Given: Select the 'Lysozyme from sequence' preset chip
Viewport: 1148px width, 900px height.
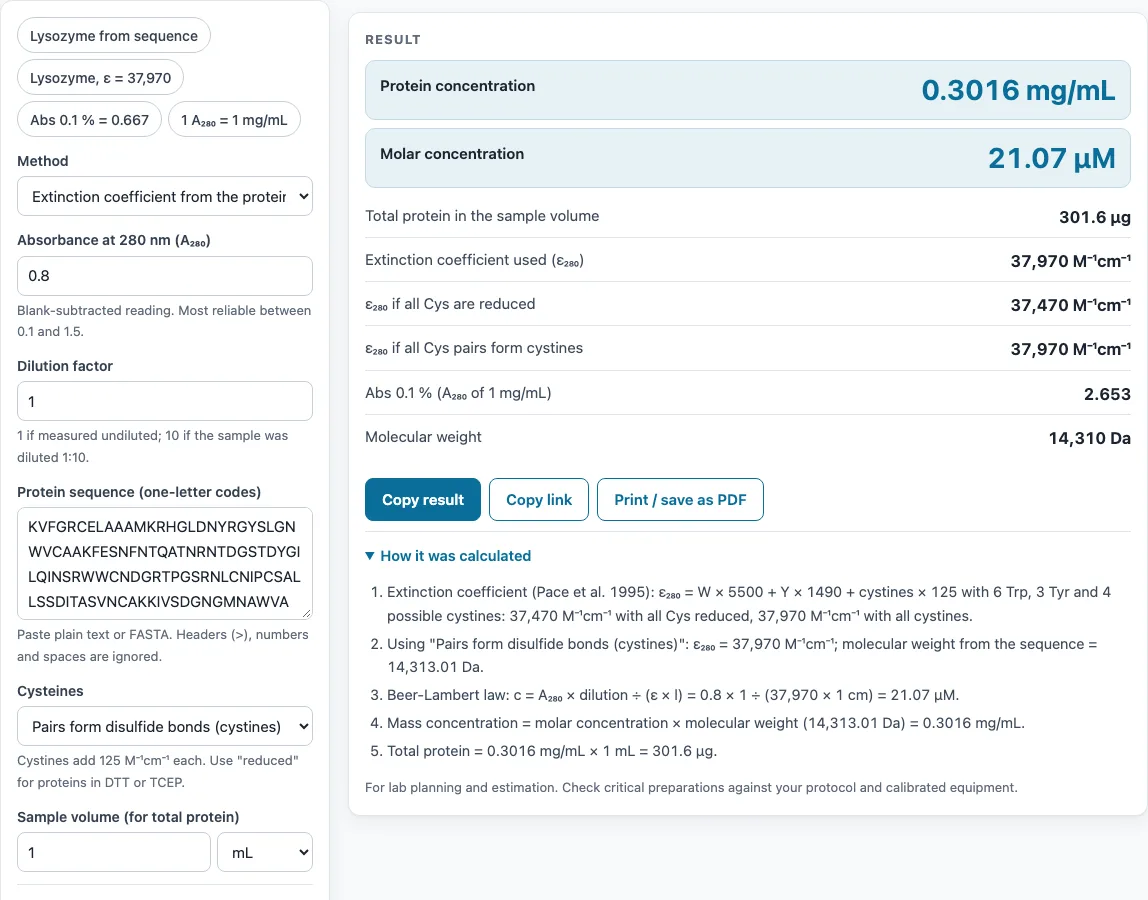Looking at the screenshot, I should pyautogui.click(x=113, y=36).
